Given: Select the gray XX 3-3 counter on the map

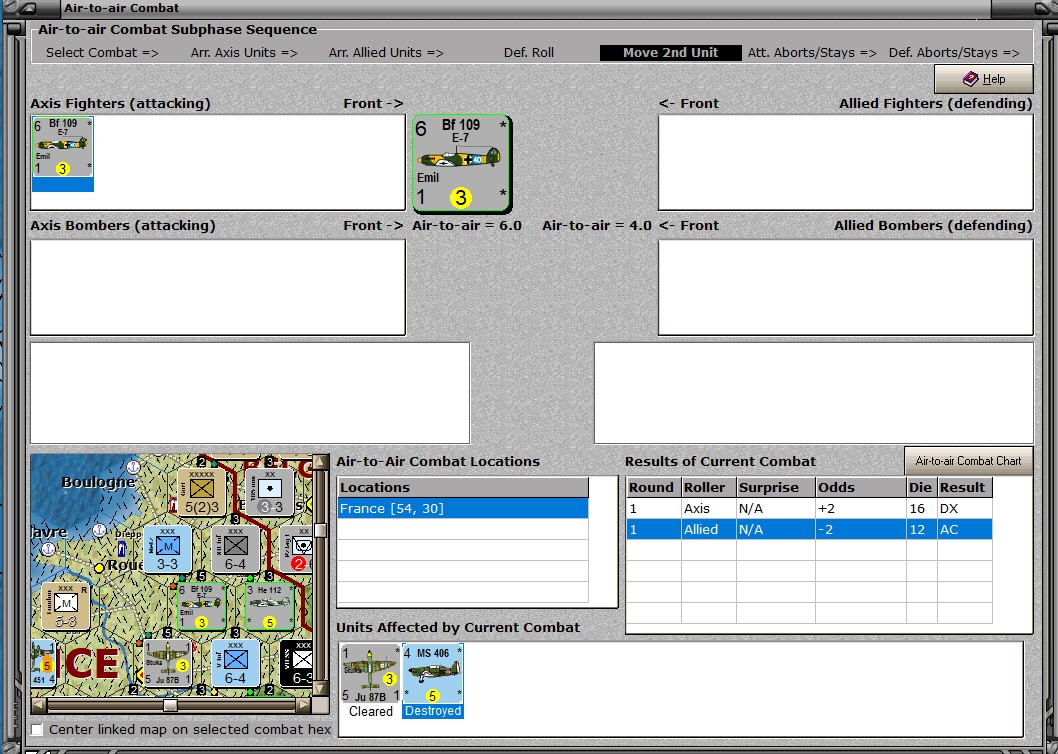Looking at the screenshot, I should (x=269, y=492).
